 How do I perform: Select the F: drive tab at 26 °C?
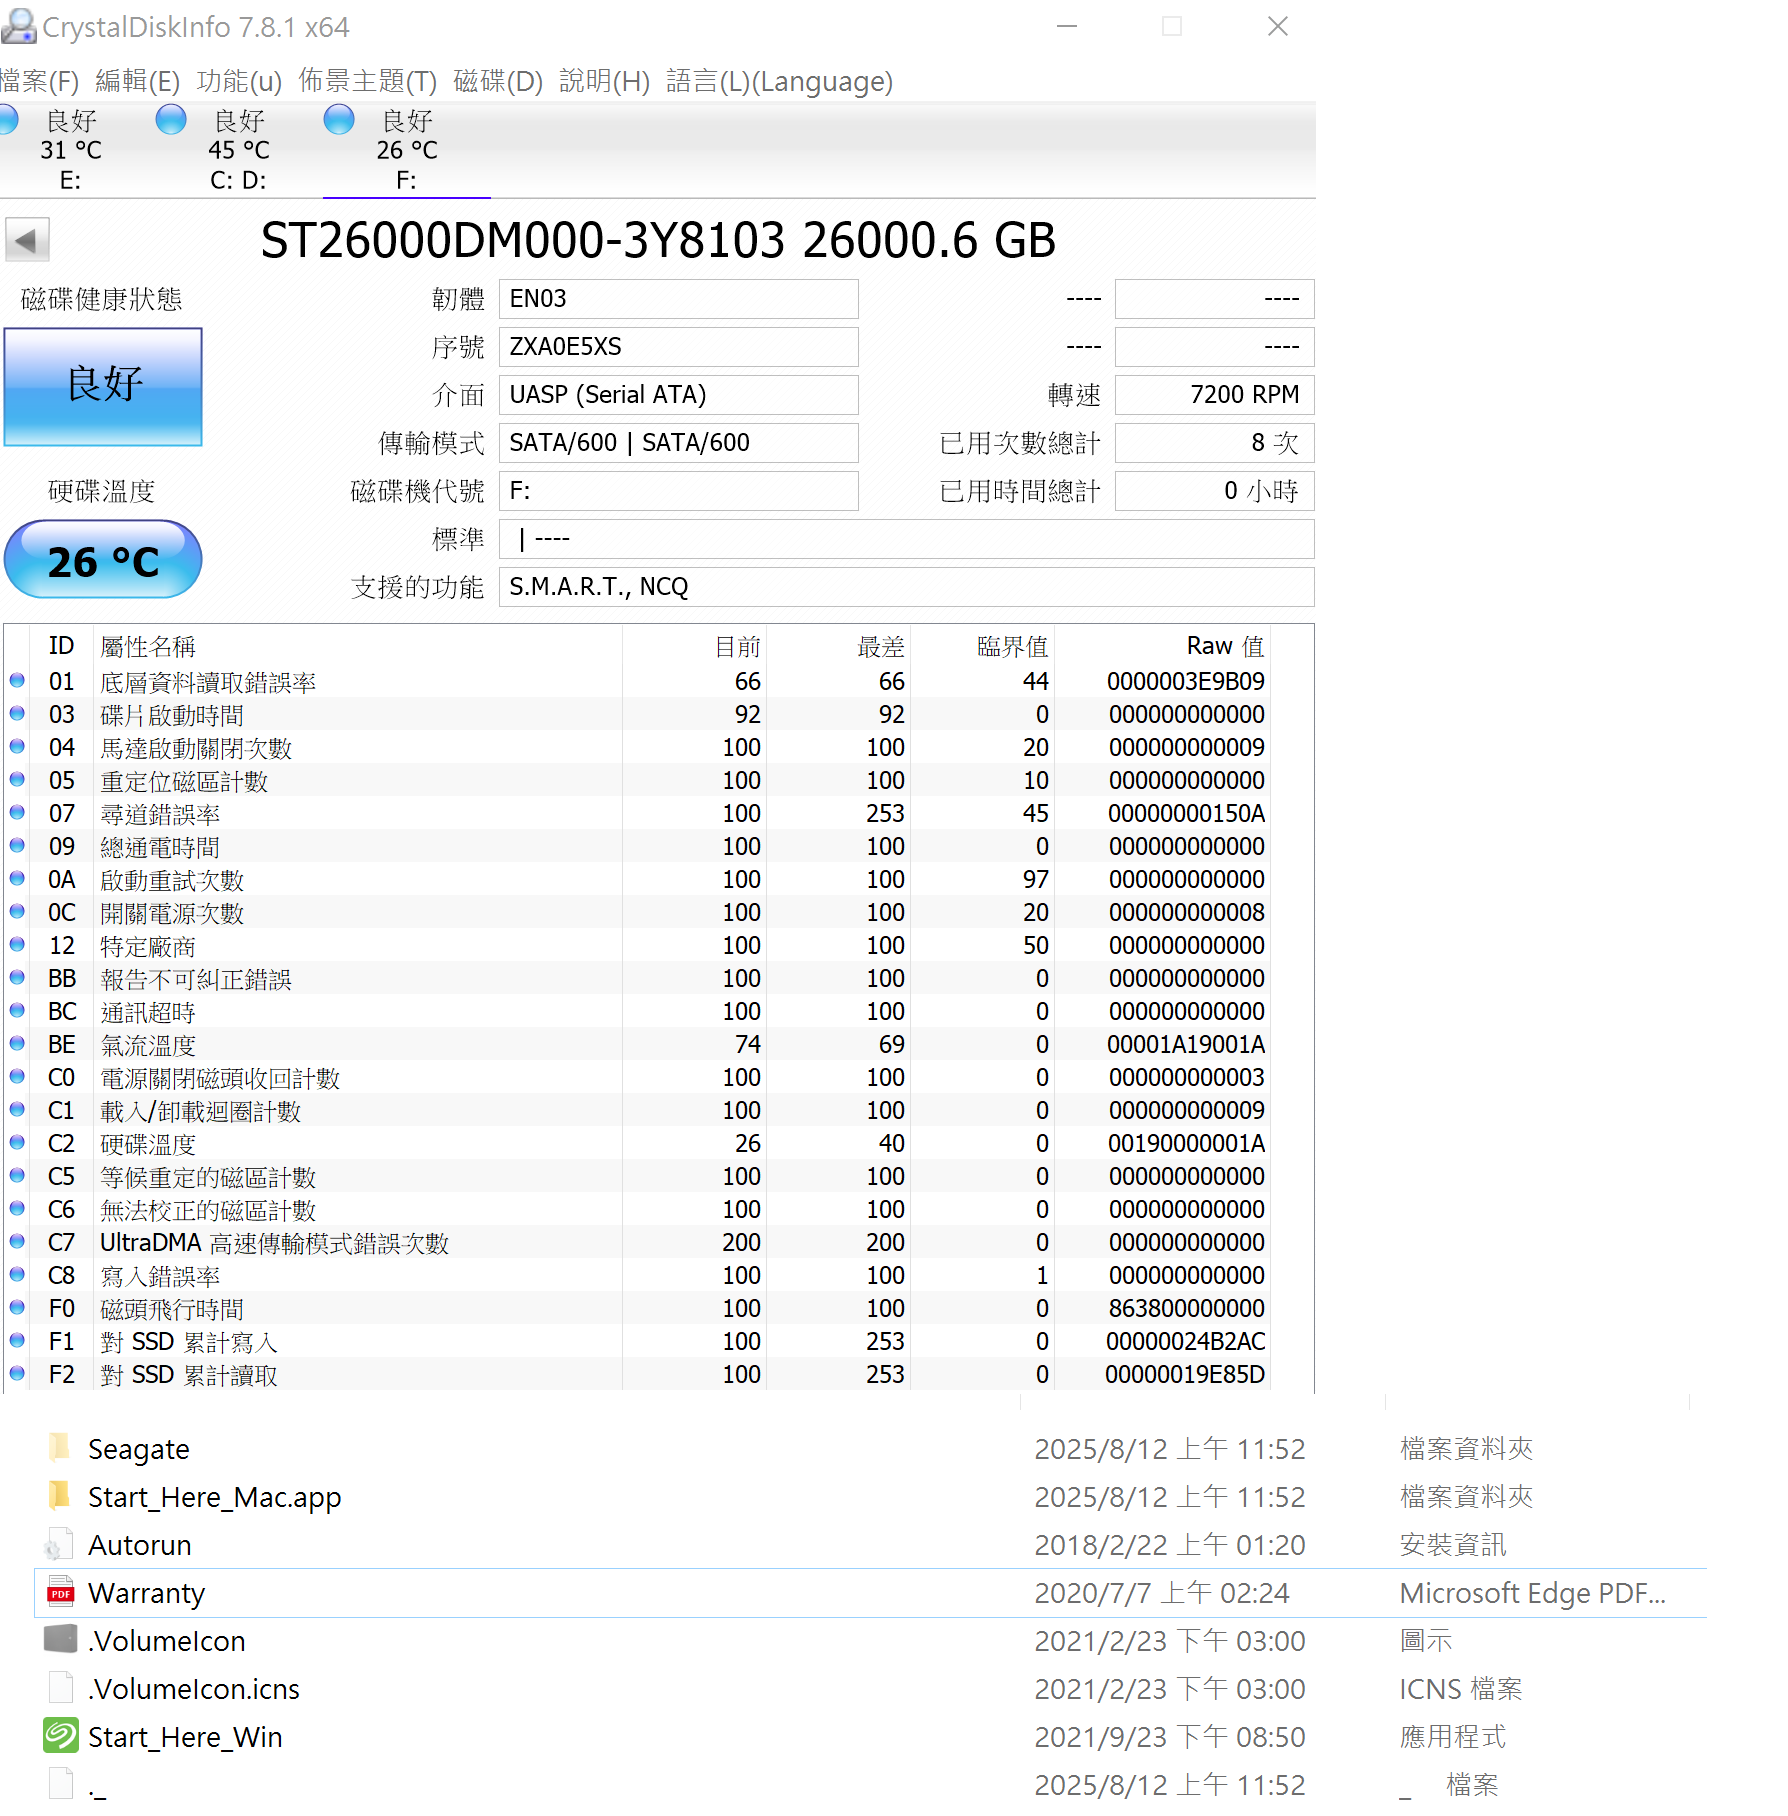(x=406, y=150)
